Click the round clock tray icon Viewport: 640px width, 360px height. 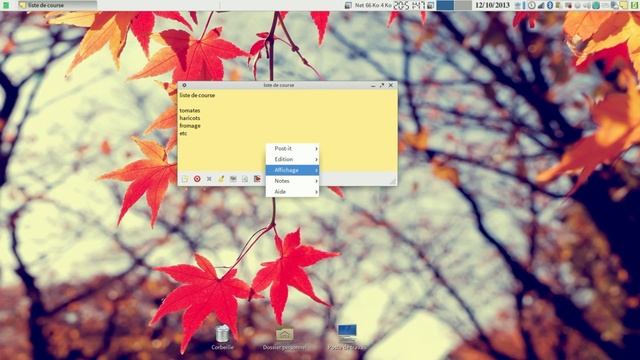tap(531, 5)
